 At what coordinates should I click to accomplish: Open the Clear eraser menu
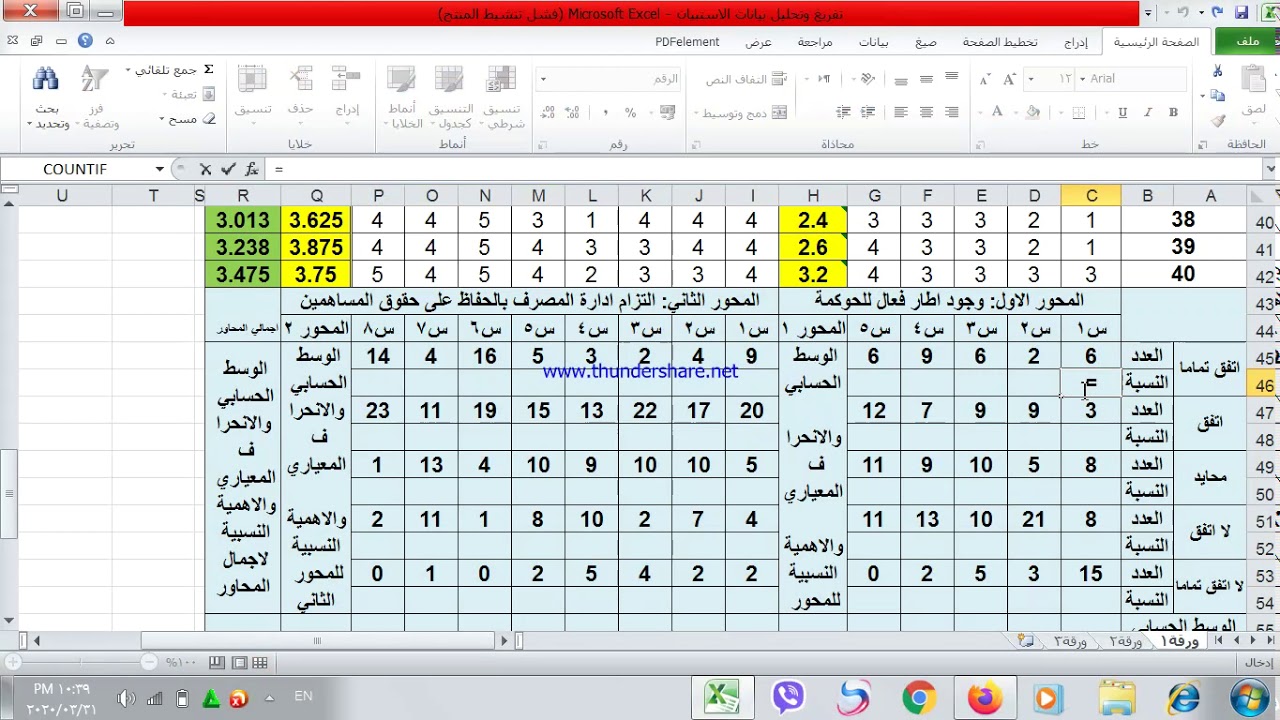click(189, 118)
